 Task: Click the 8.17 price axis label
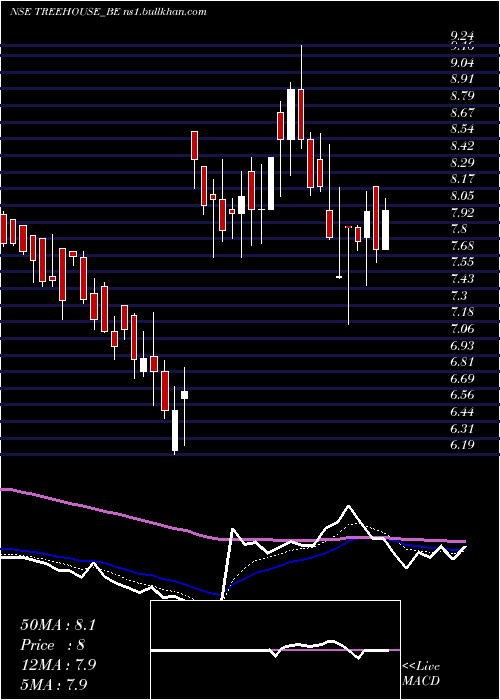[x=462, y=179]
